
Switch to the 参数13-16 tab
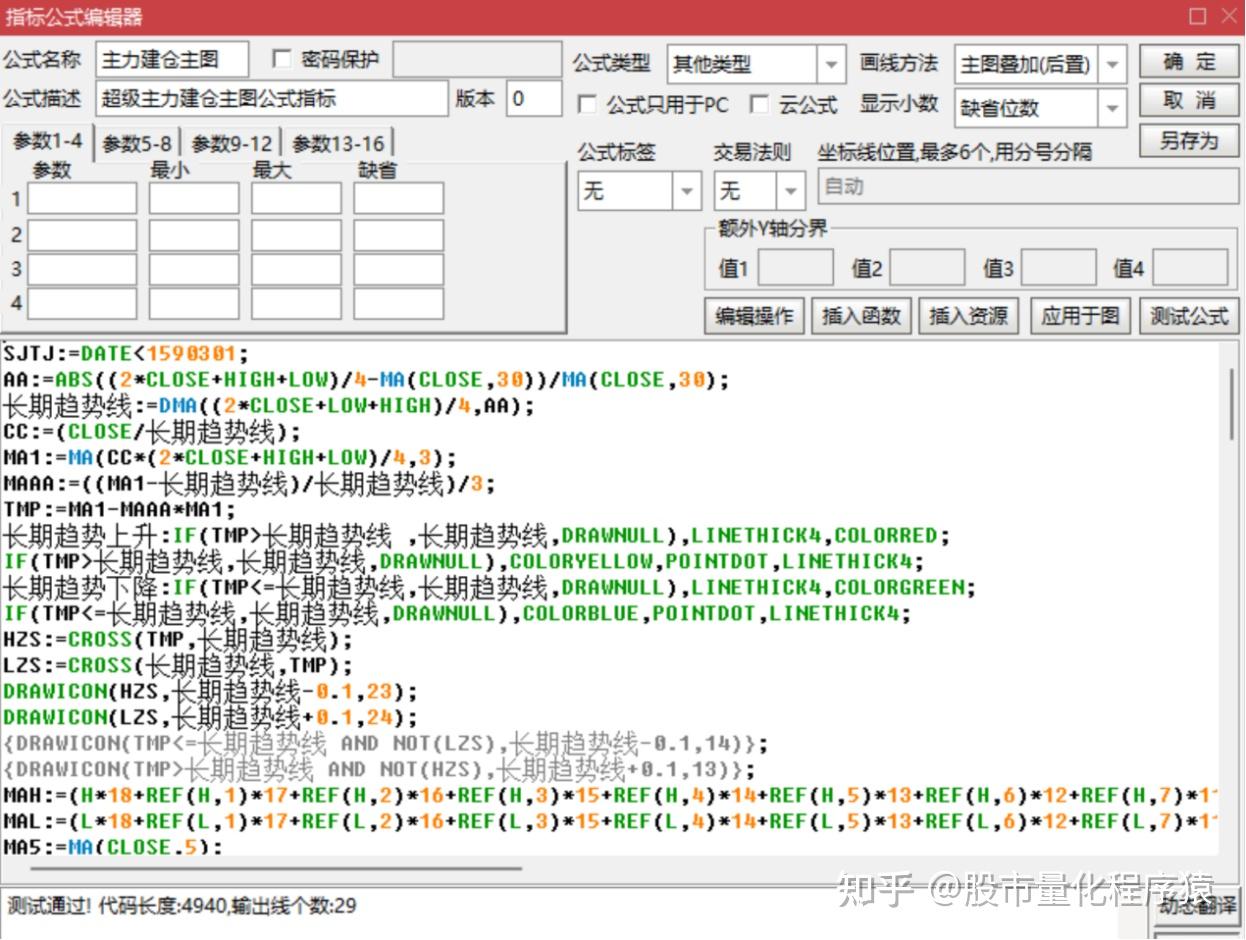[x=338, y=144]
